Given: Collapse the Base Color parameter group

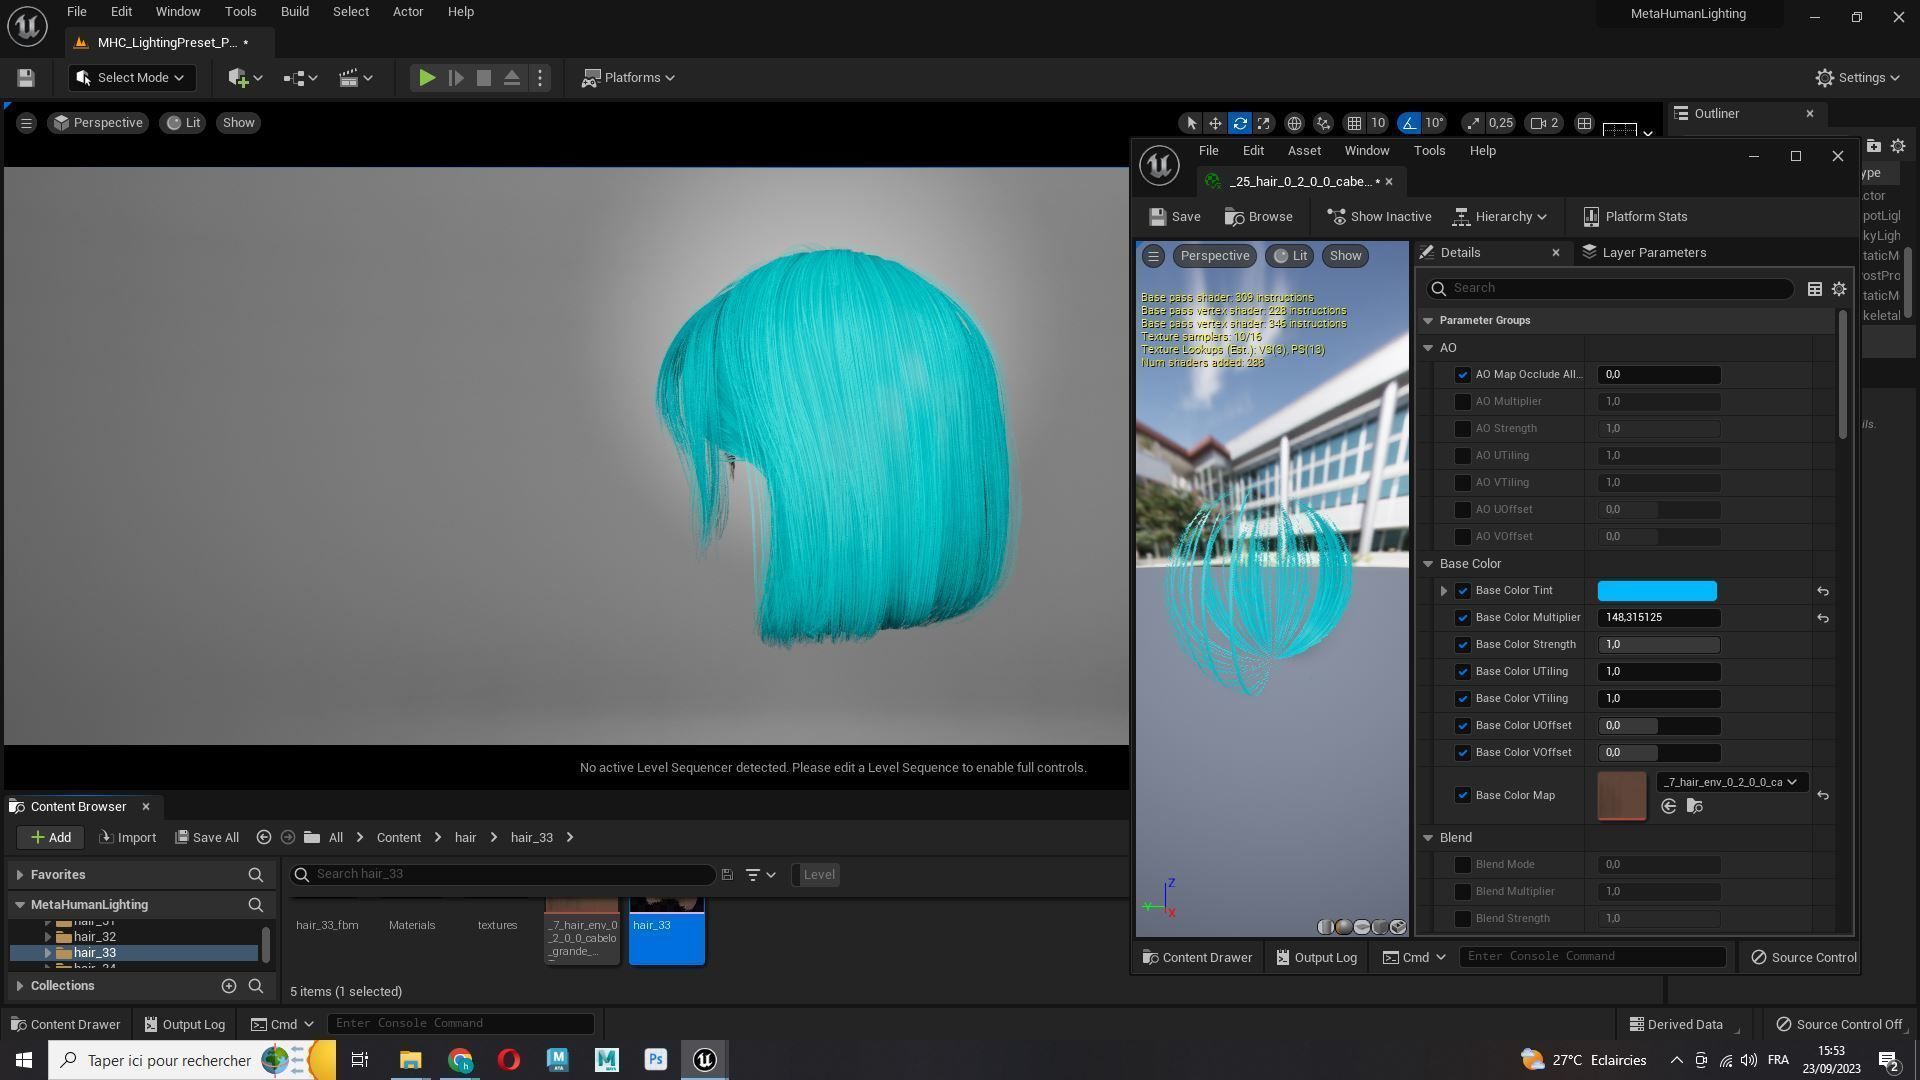Looking at the screenshot, I should (x=1428, y=564).
